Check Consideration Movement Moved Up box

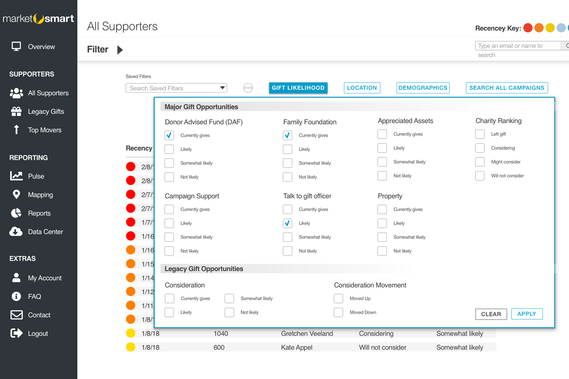(338, 298)
